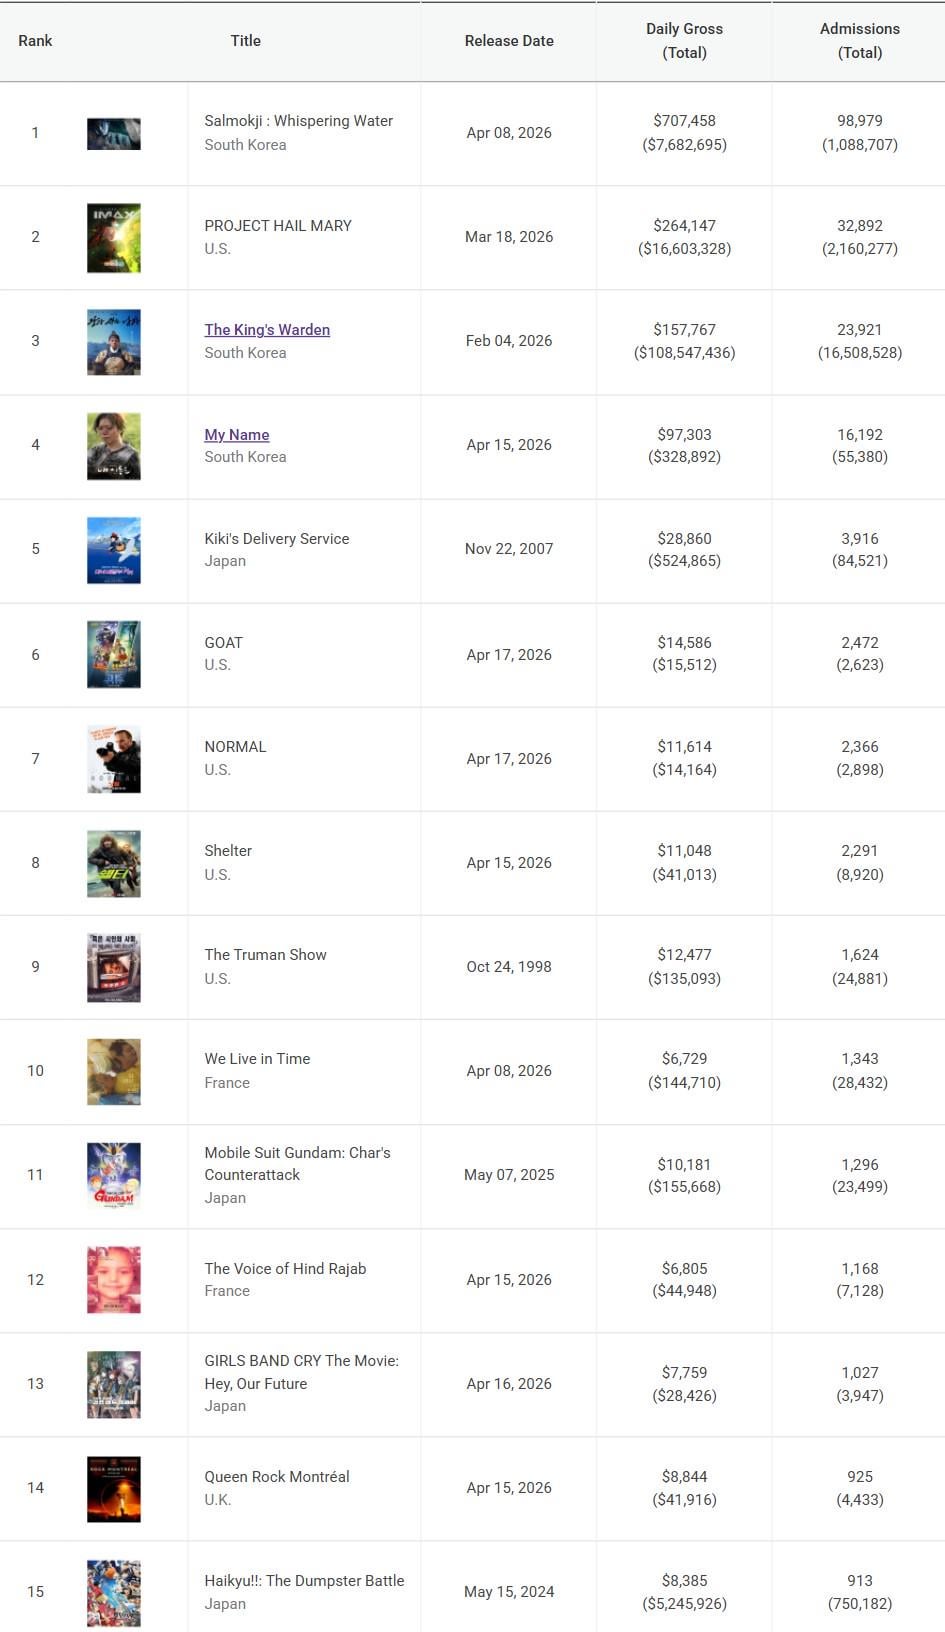Image resolution: width=945 pixels, height=1632 pixels.
Task: Open The Voice of Hind Rajab title
Action: point(285,1269)
